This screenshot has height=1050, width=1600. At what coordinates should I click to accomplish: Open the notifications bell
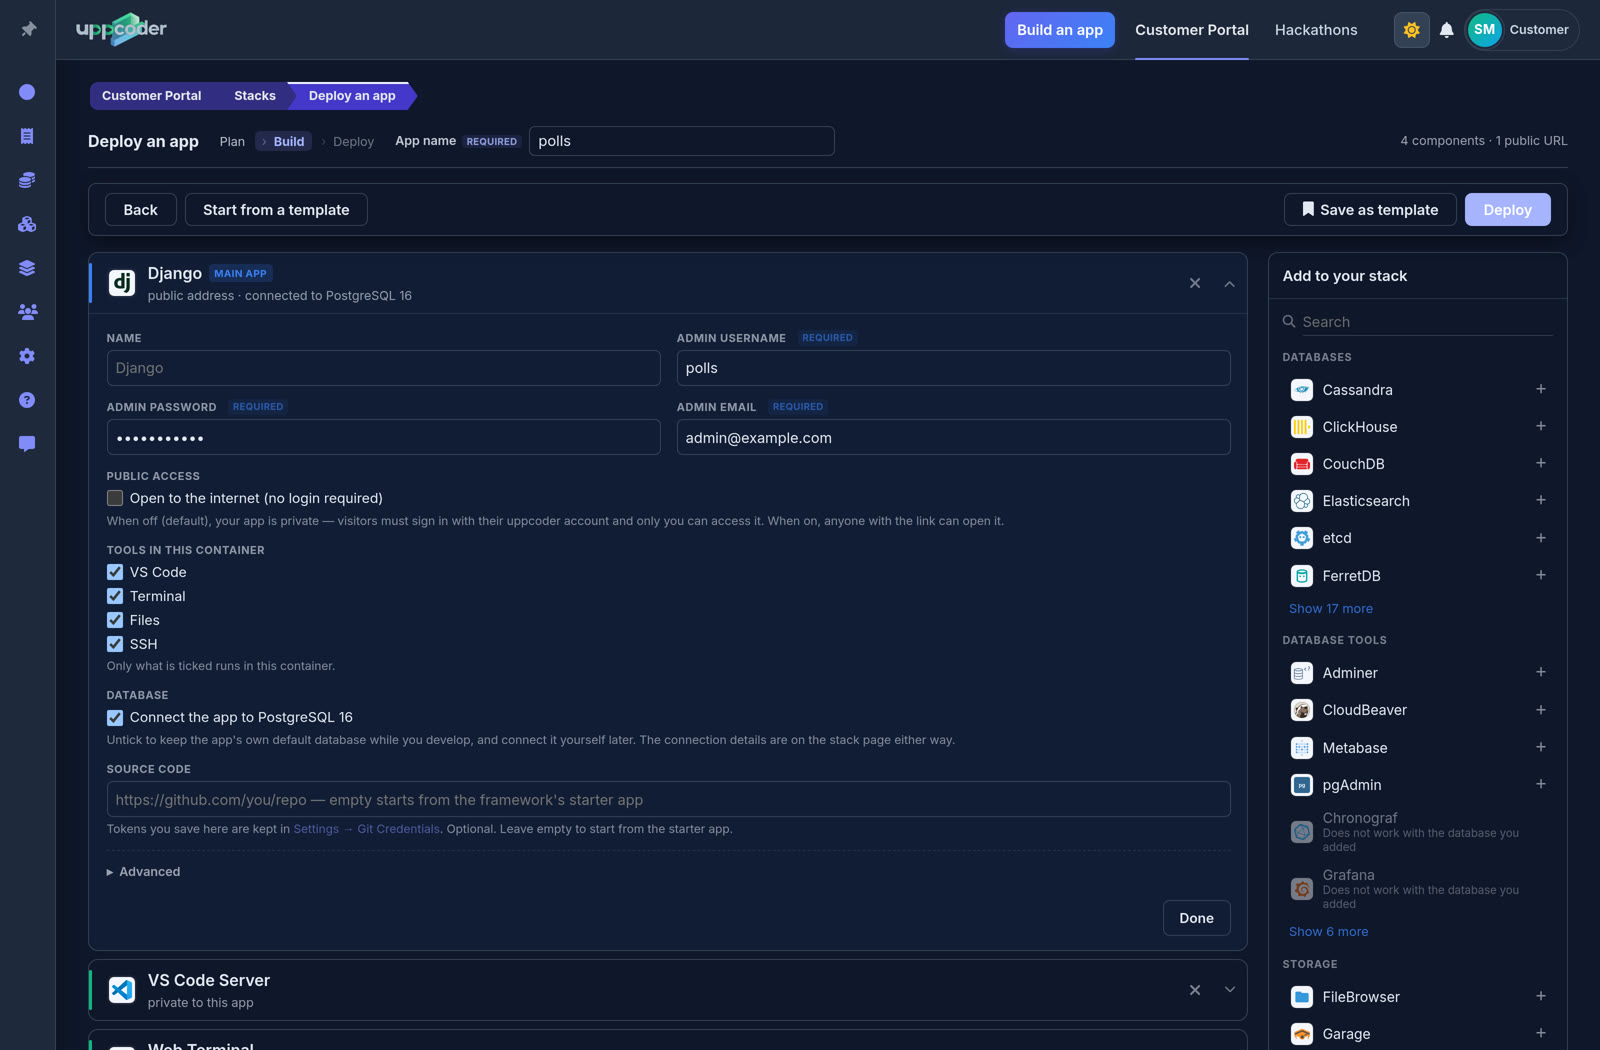[1446, 30]
